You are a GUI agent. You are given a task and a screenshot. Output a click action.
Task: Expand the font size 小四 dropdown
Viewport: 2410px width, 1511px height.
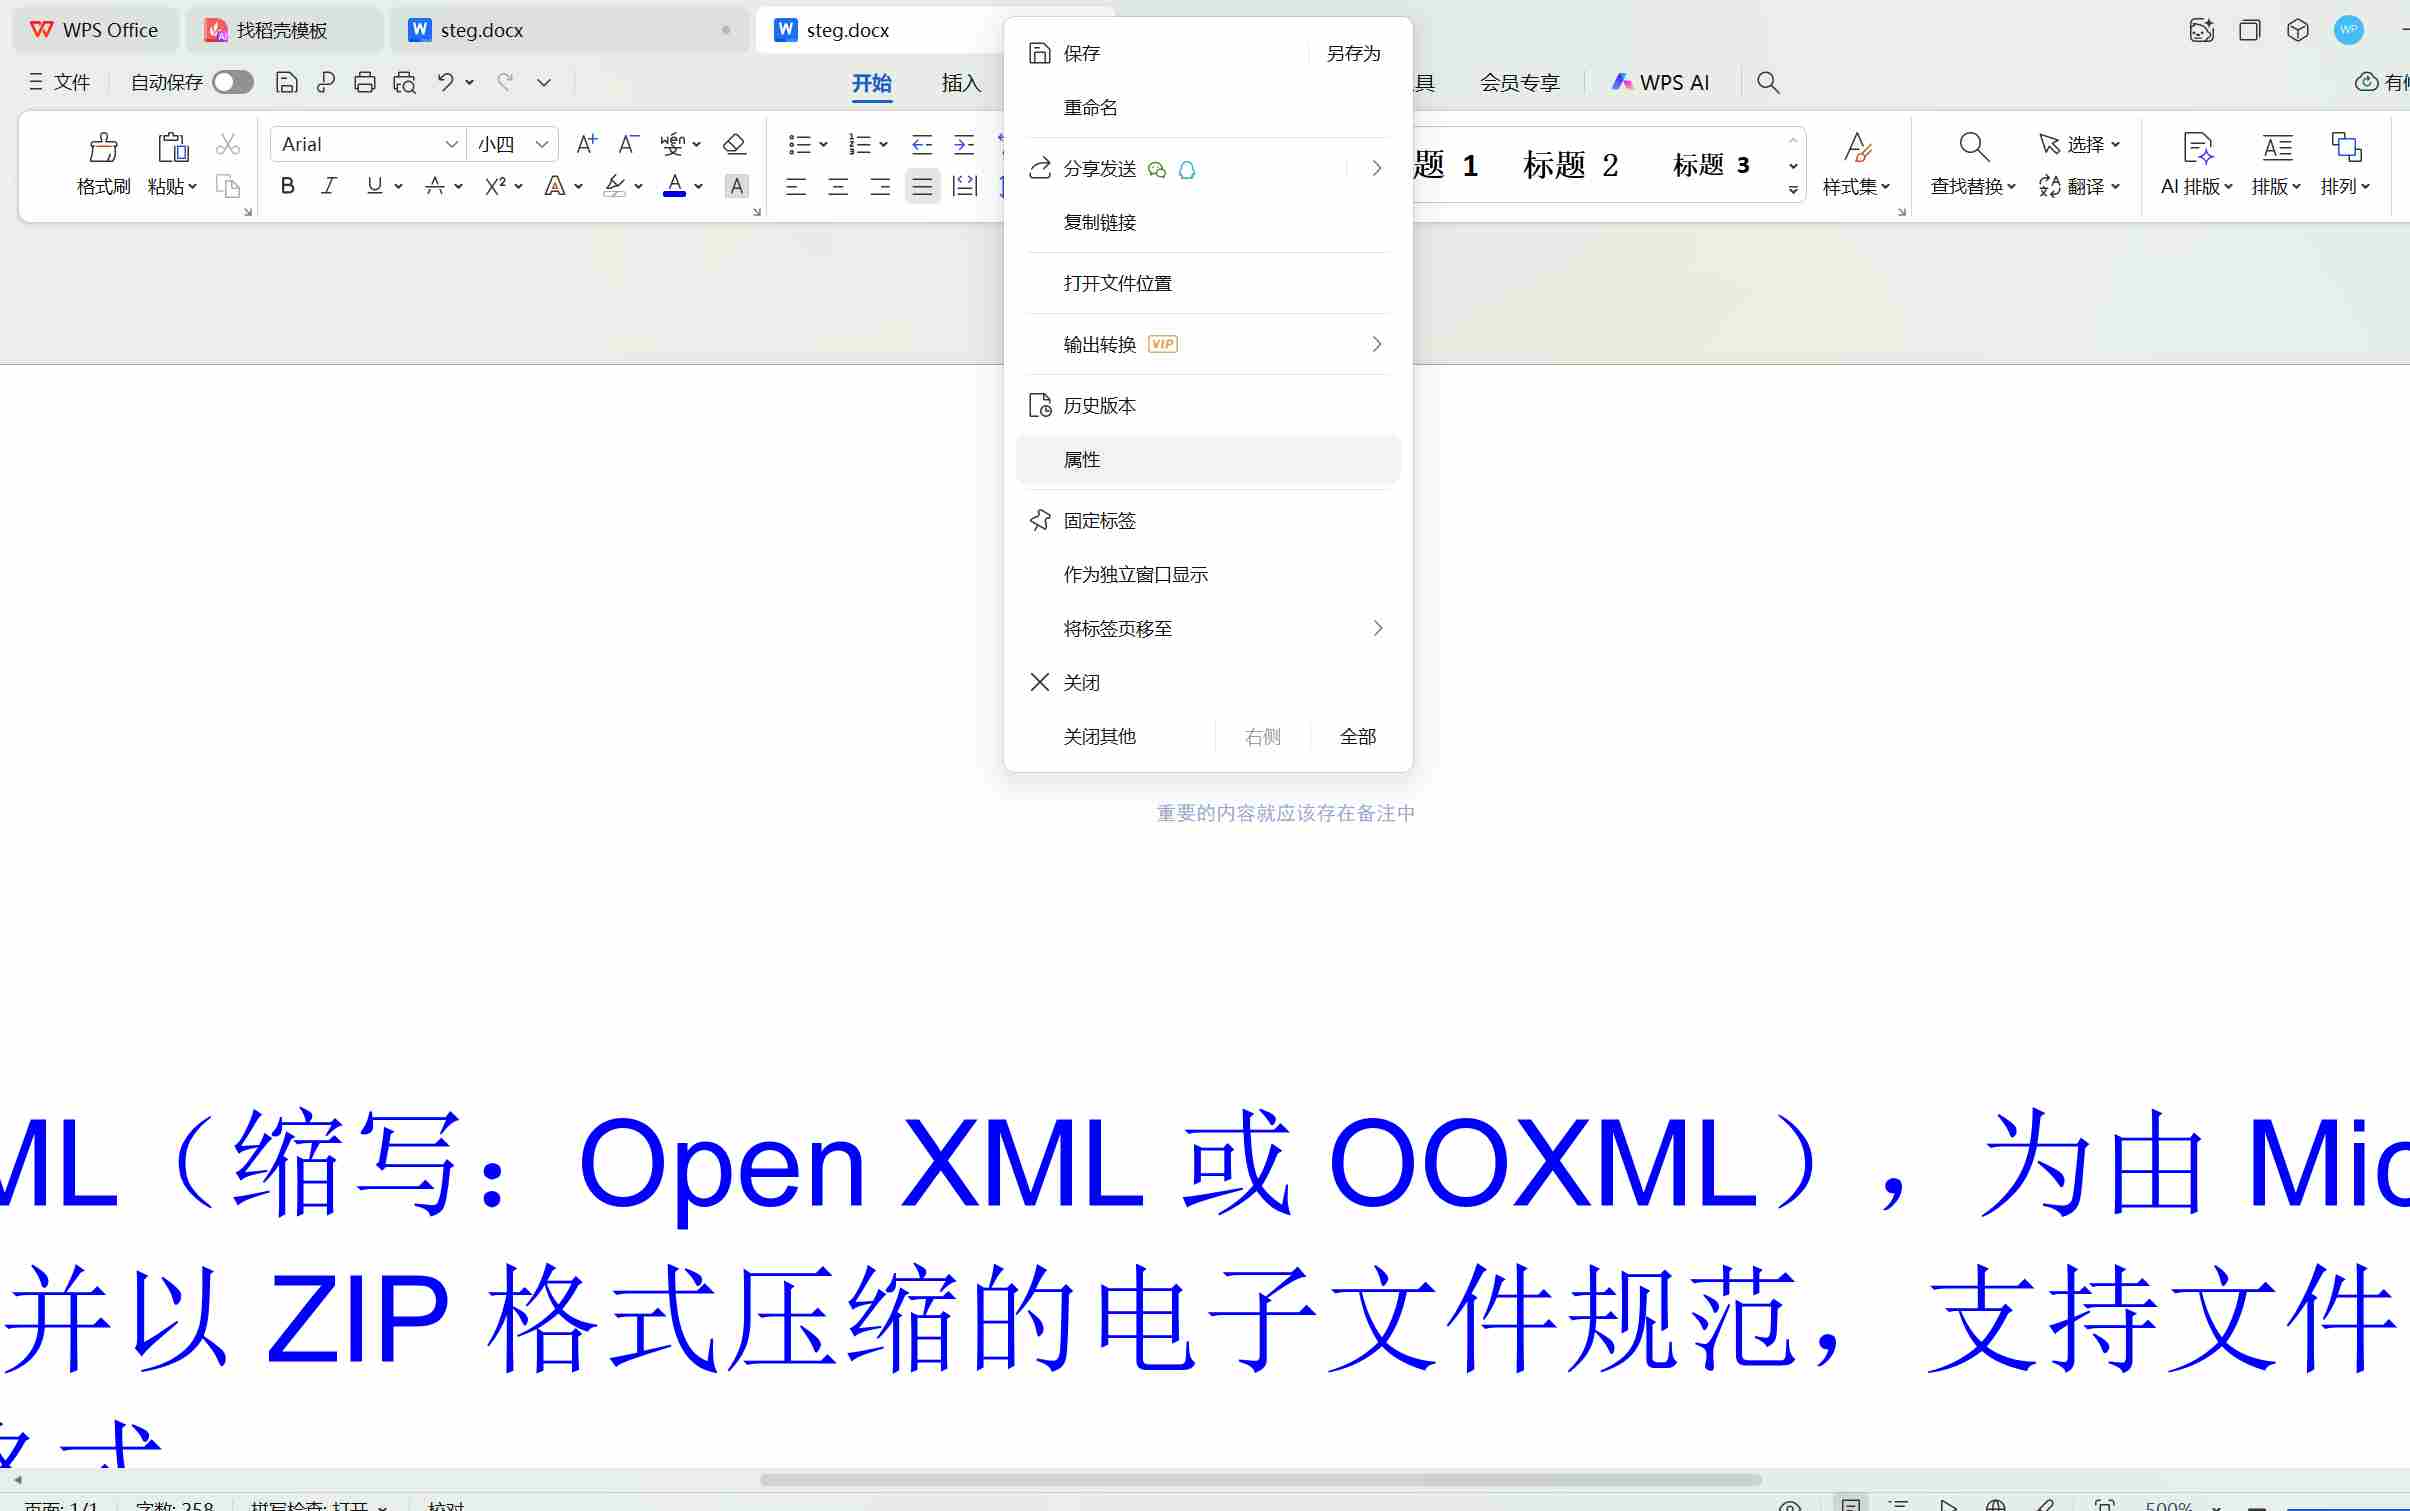point(542,145)
